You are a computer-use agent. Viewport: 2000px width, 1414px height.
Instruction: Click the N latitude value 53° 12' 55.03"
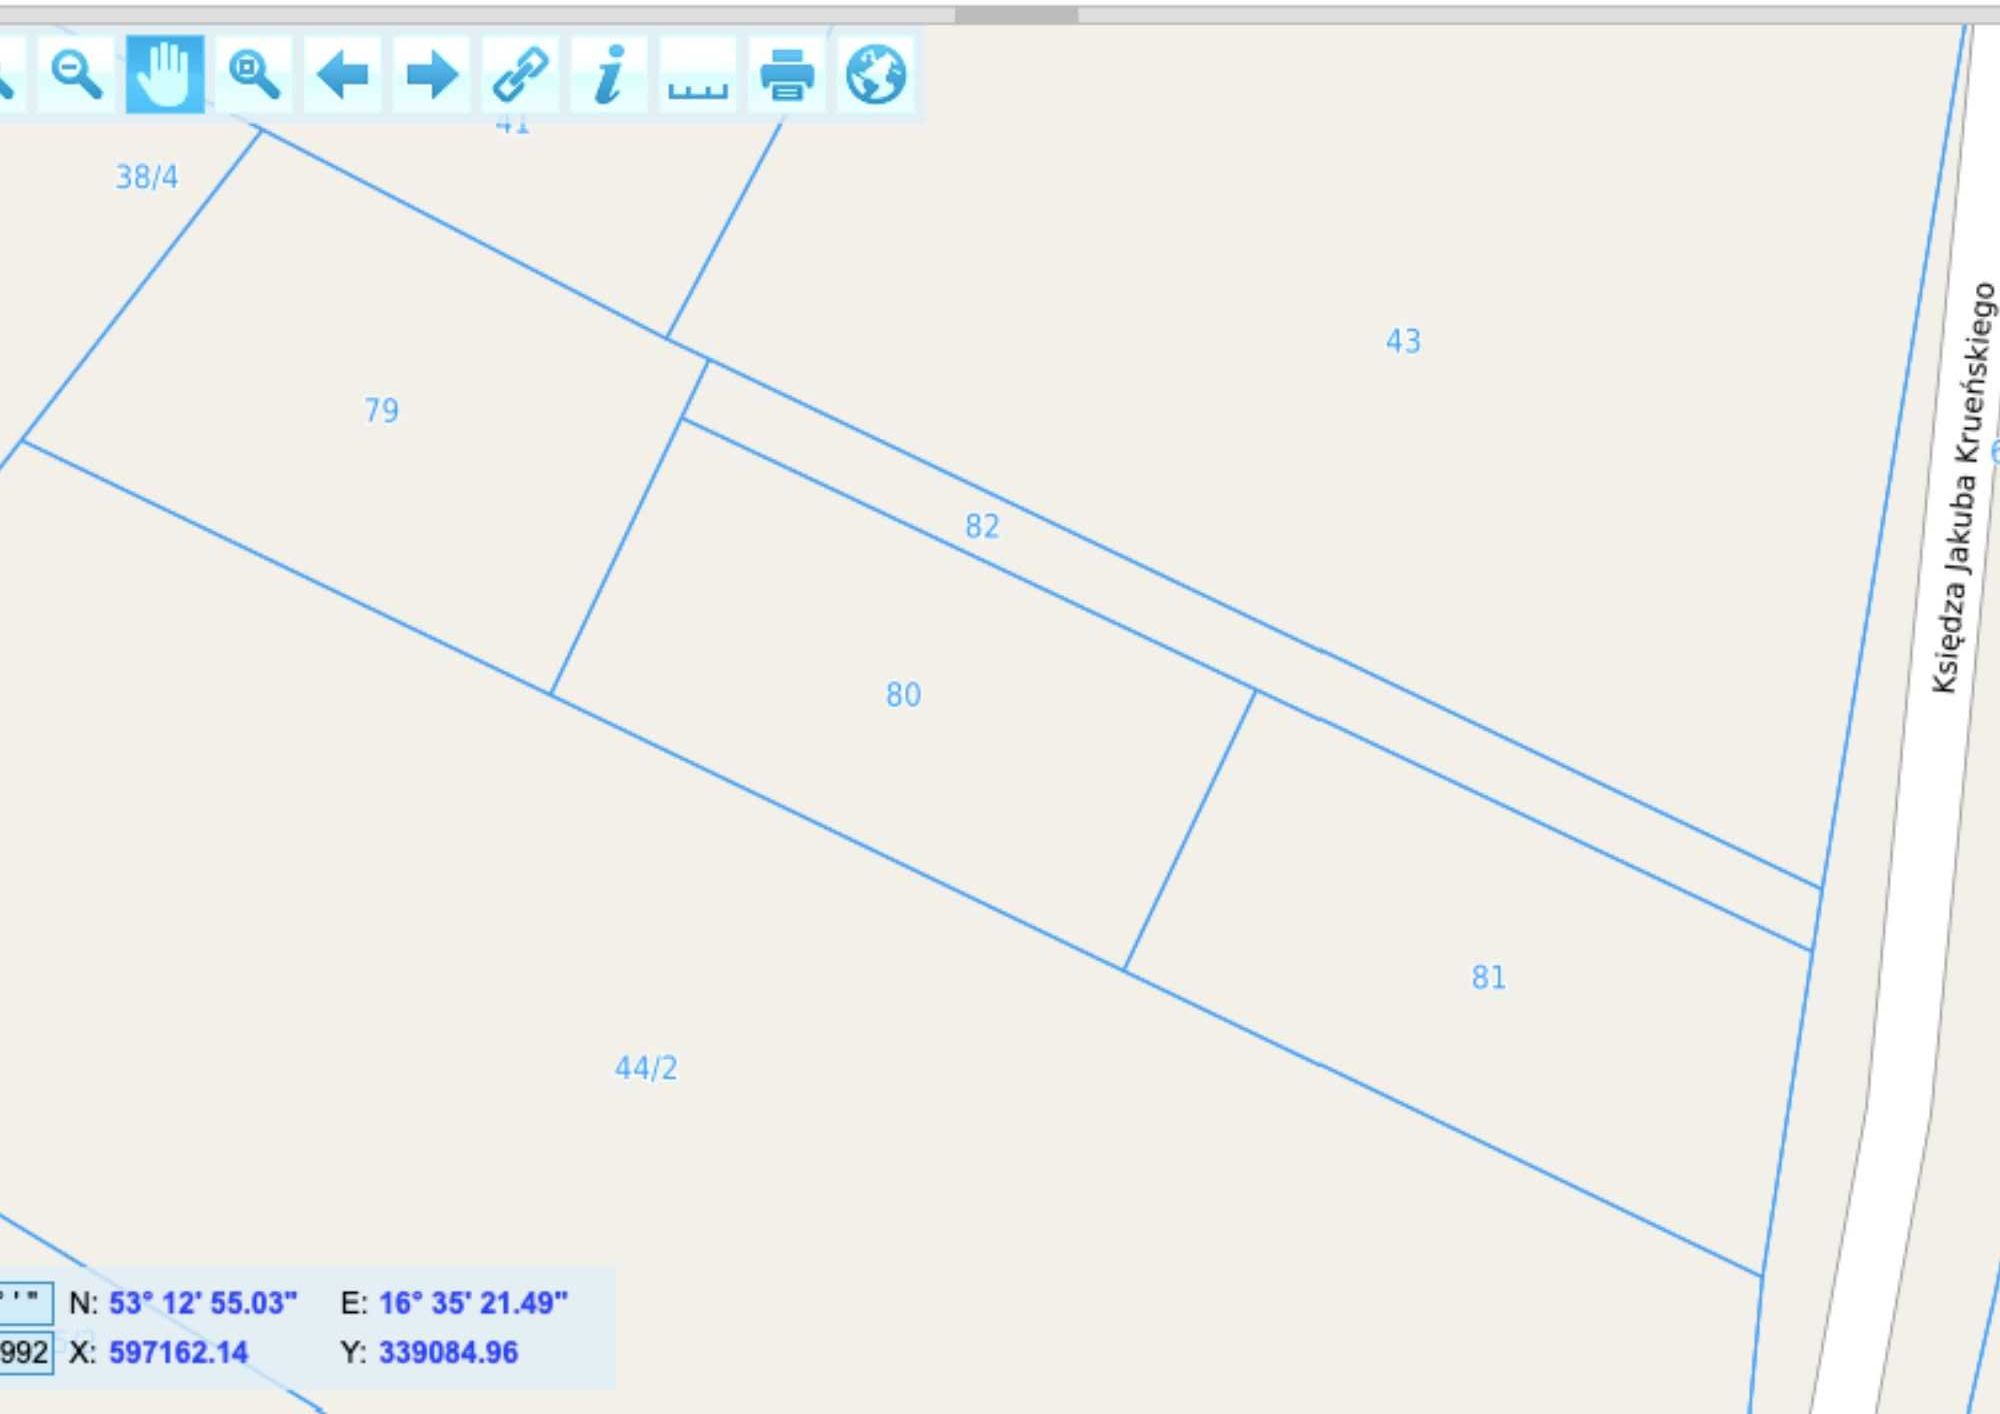203,1303
